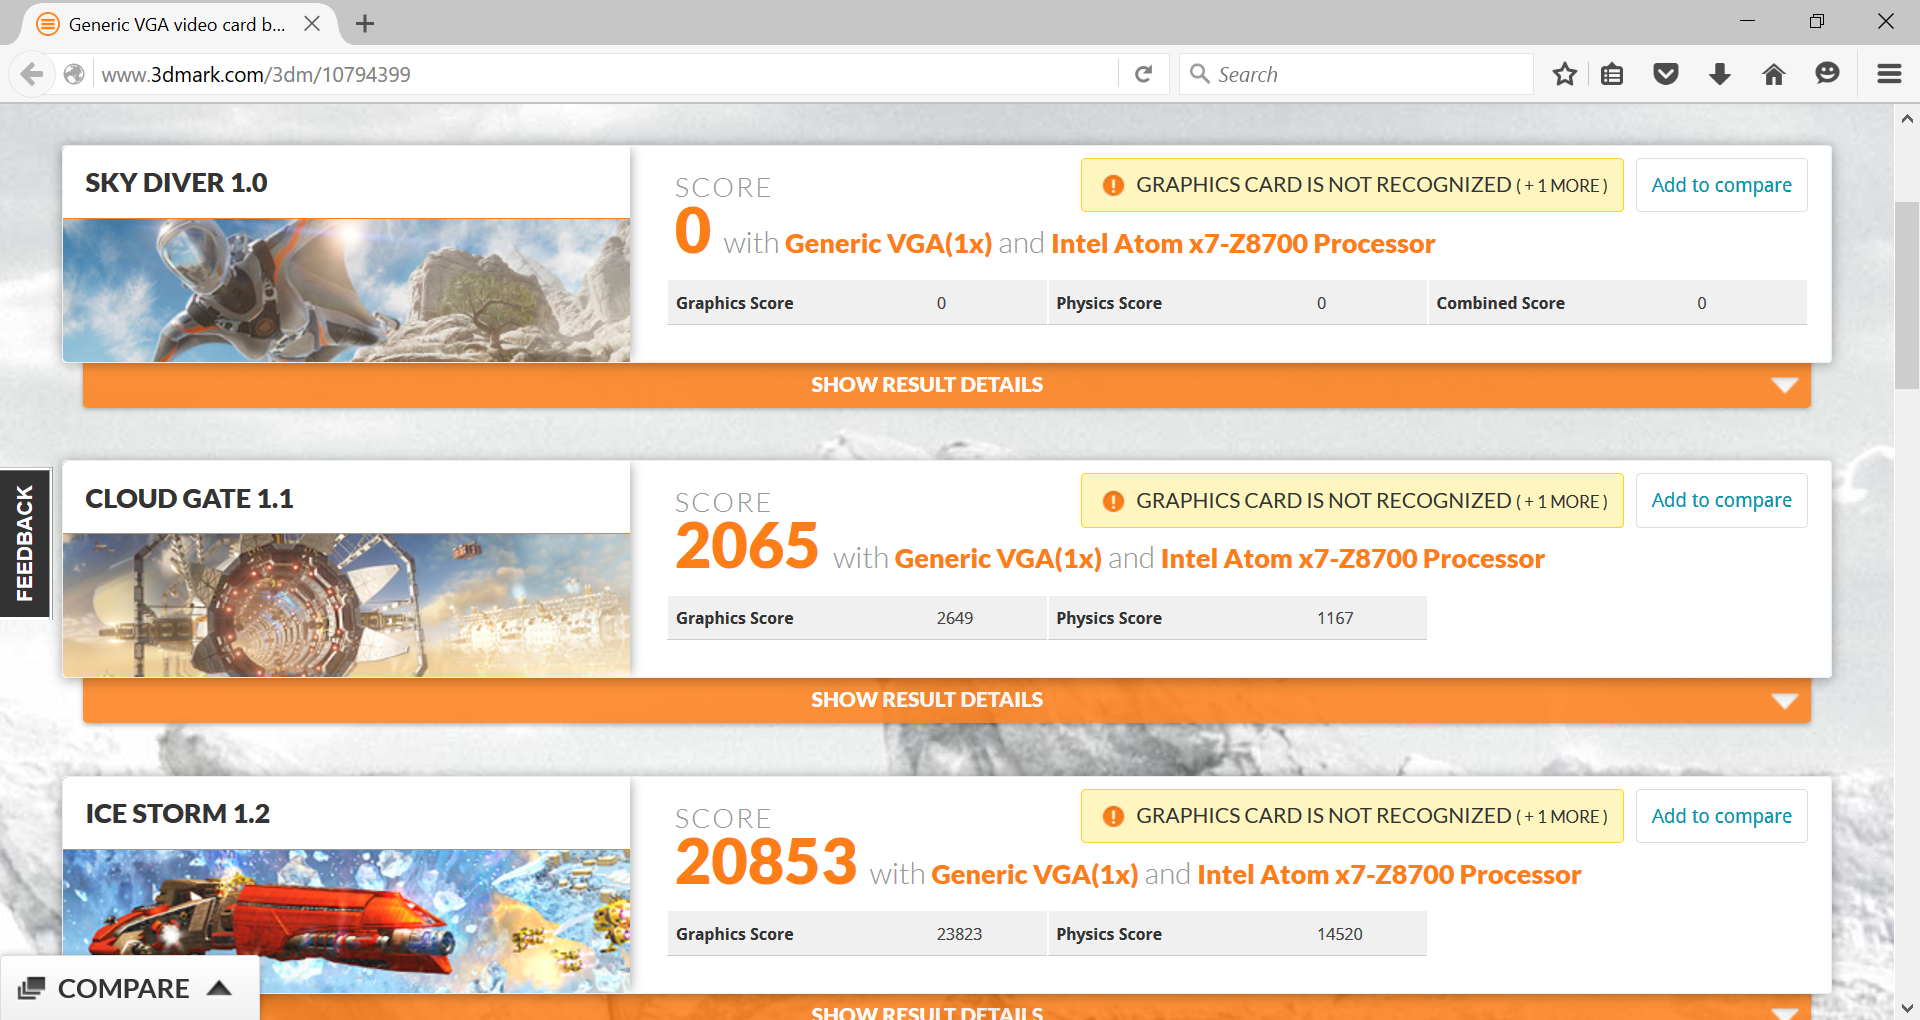Click Cloud Gate Physics Score value 1167

[x=1335, y=618]
